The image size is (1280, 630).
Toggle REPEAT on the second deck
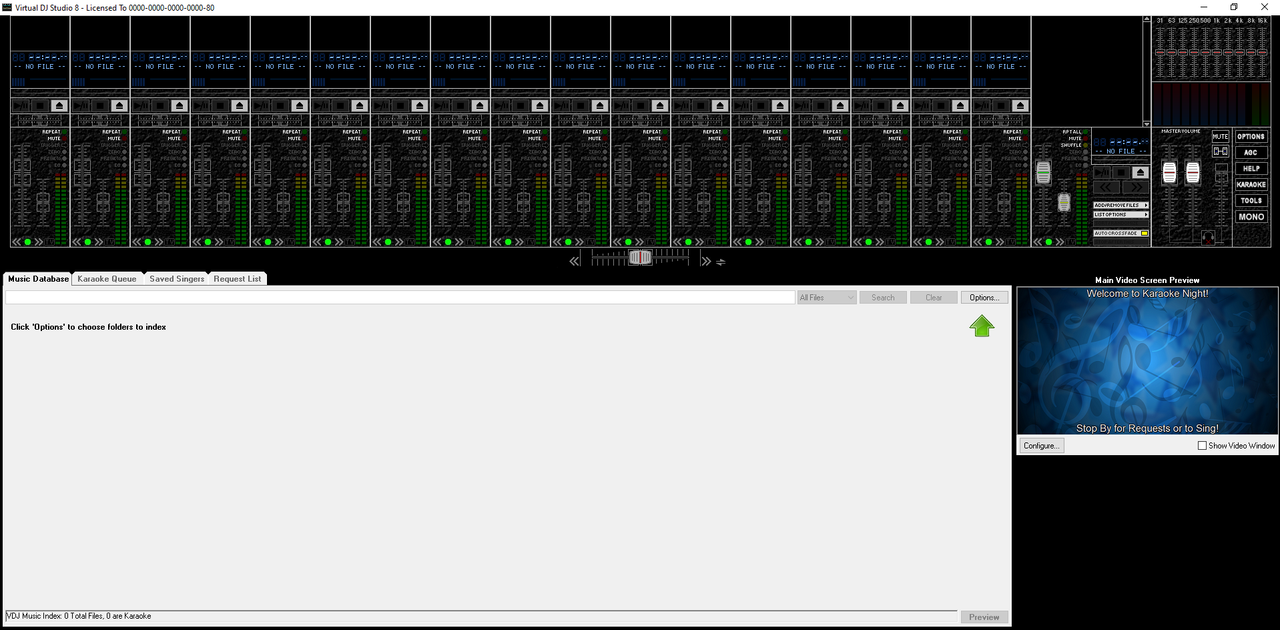coord(115,132)
